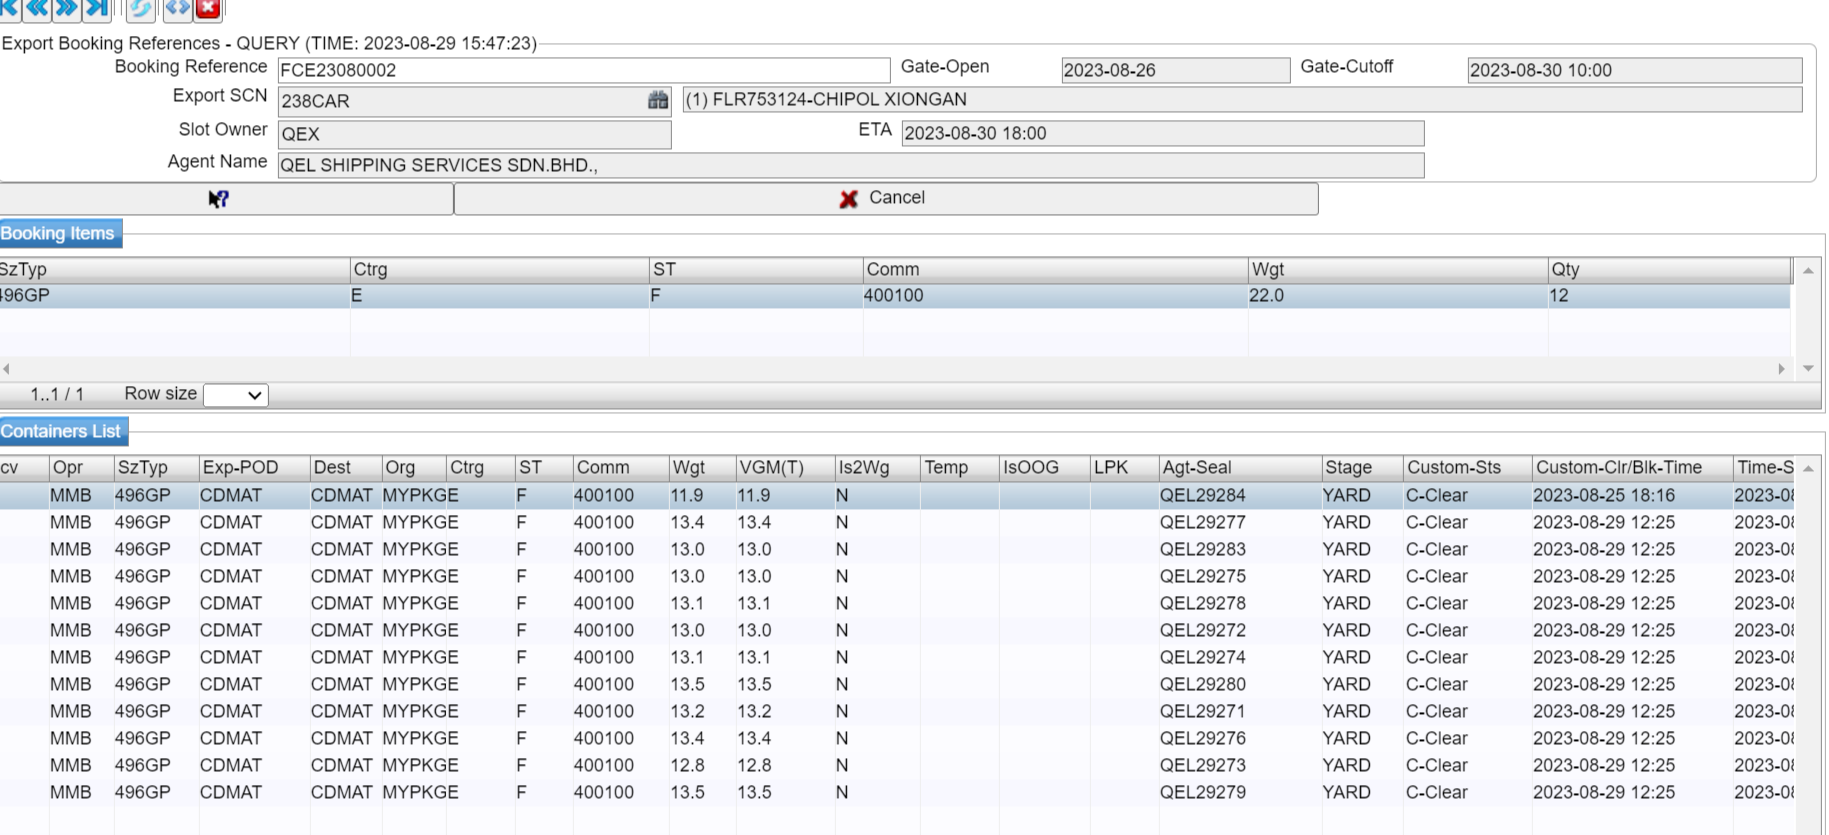Click the refresh icon in the toolbar
Screen dimensions: 1829x835
141,8
